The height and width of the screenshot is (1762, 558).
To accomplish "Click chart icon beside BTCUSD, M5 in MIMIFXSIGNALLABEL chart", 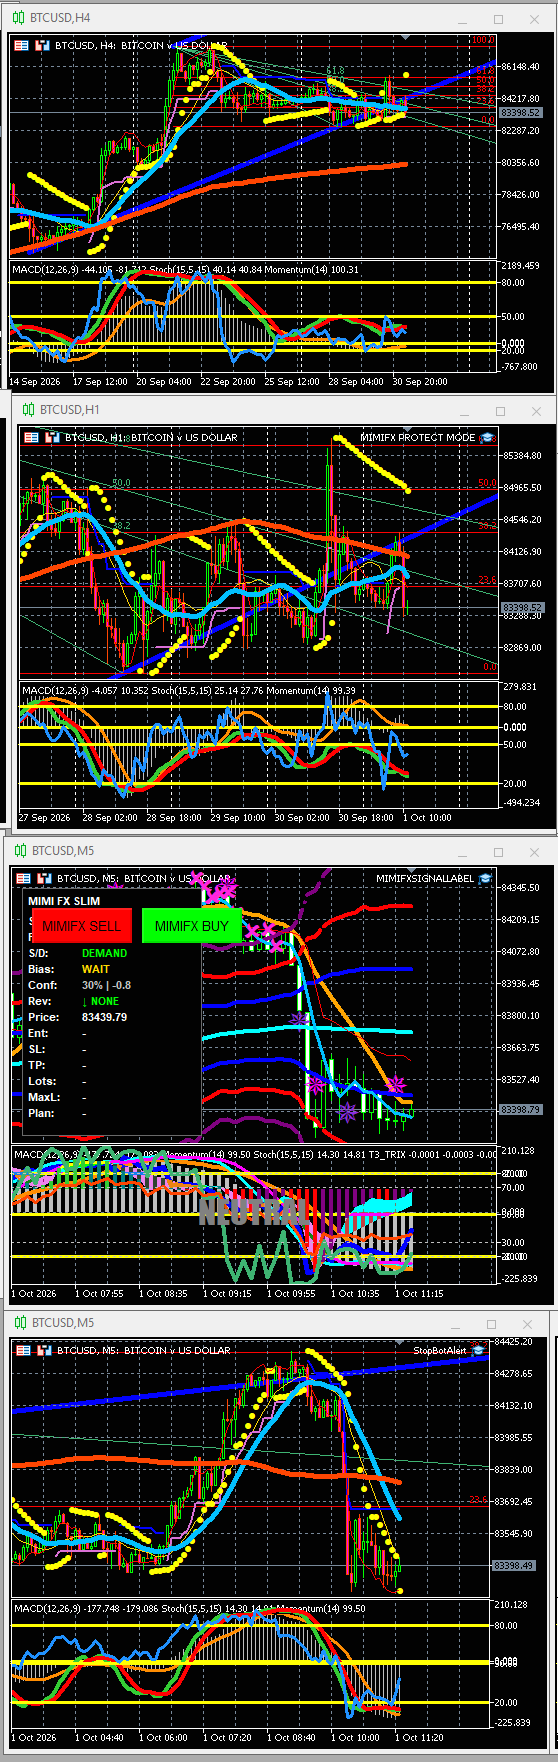I will (44, 878).
